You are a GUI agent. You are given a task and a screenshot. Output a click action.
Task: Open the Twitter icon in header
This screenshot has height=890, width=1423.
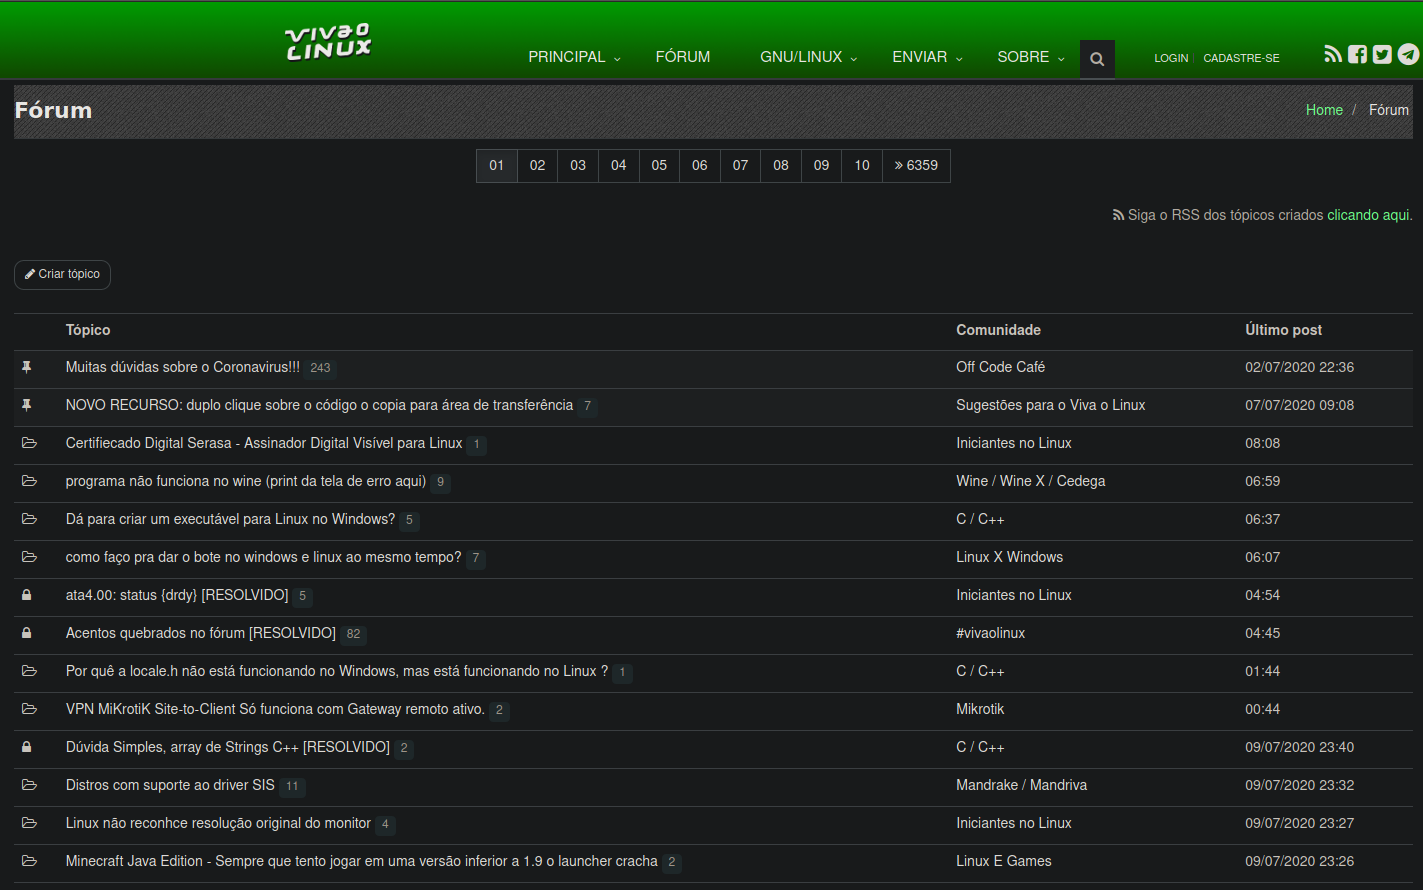[1382, 54]
